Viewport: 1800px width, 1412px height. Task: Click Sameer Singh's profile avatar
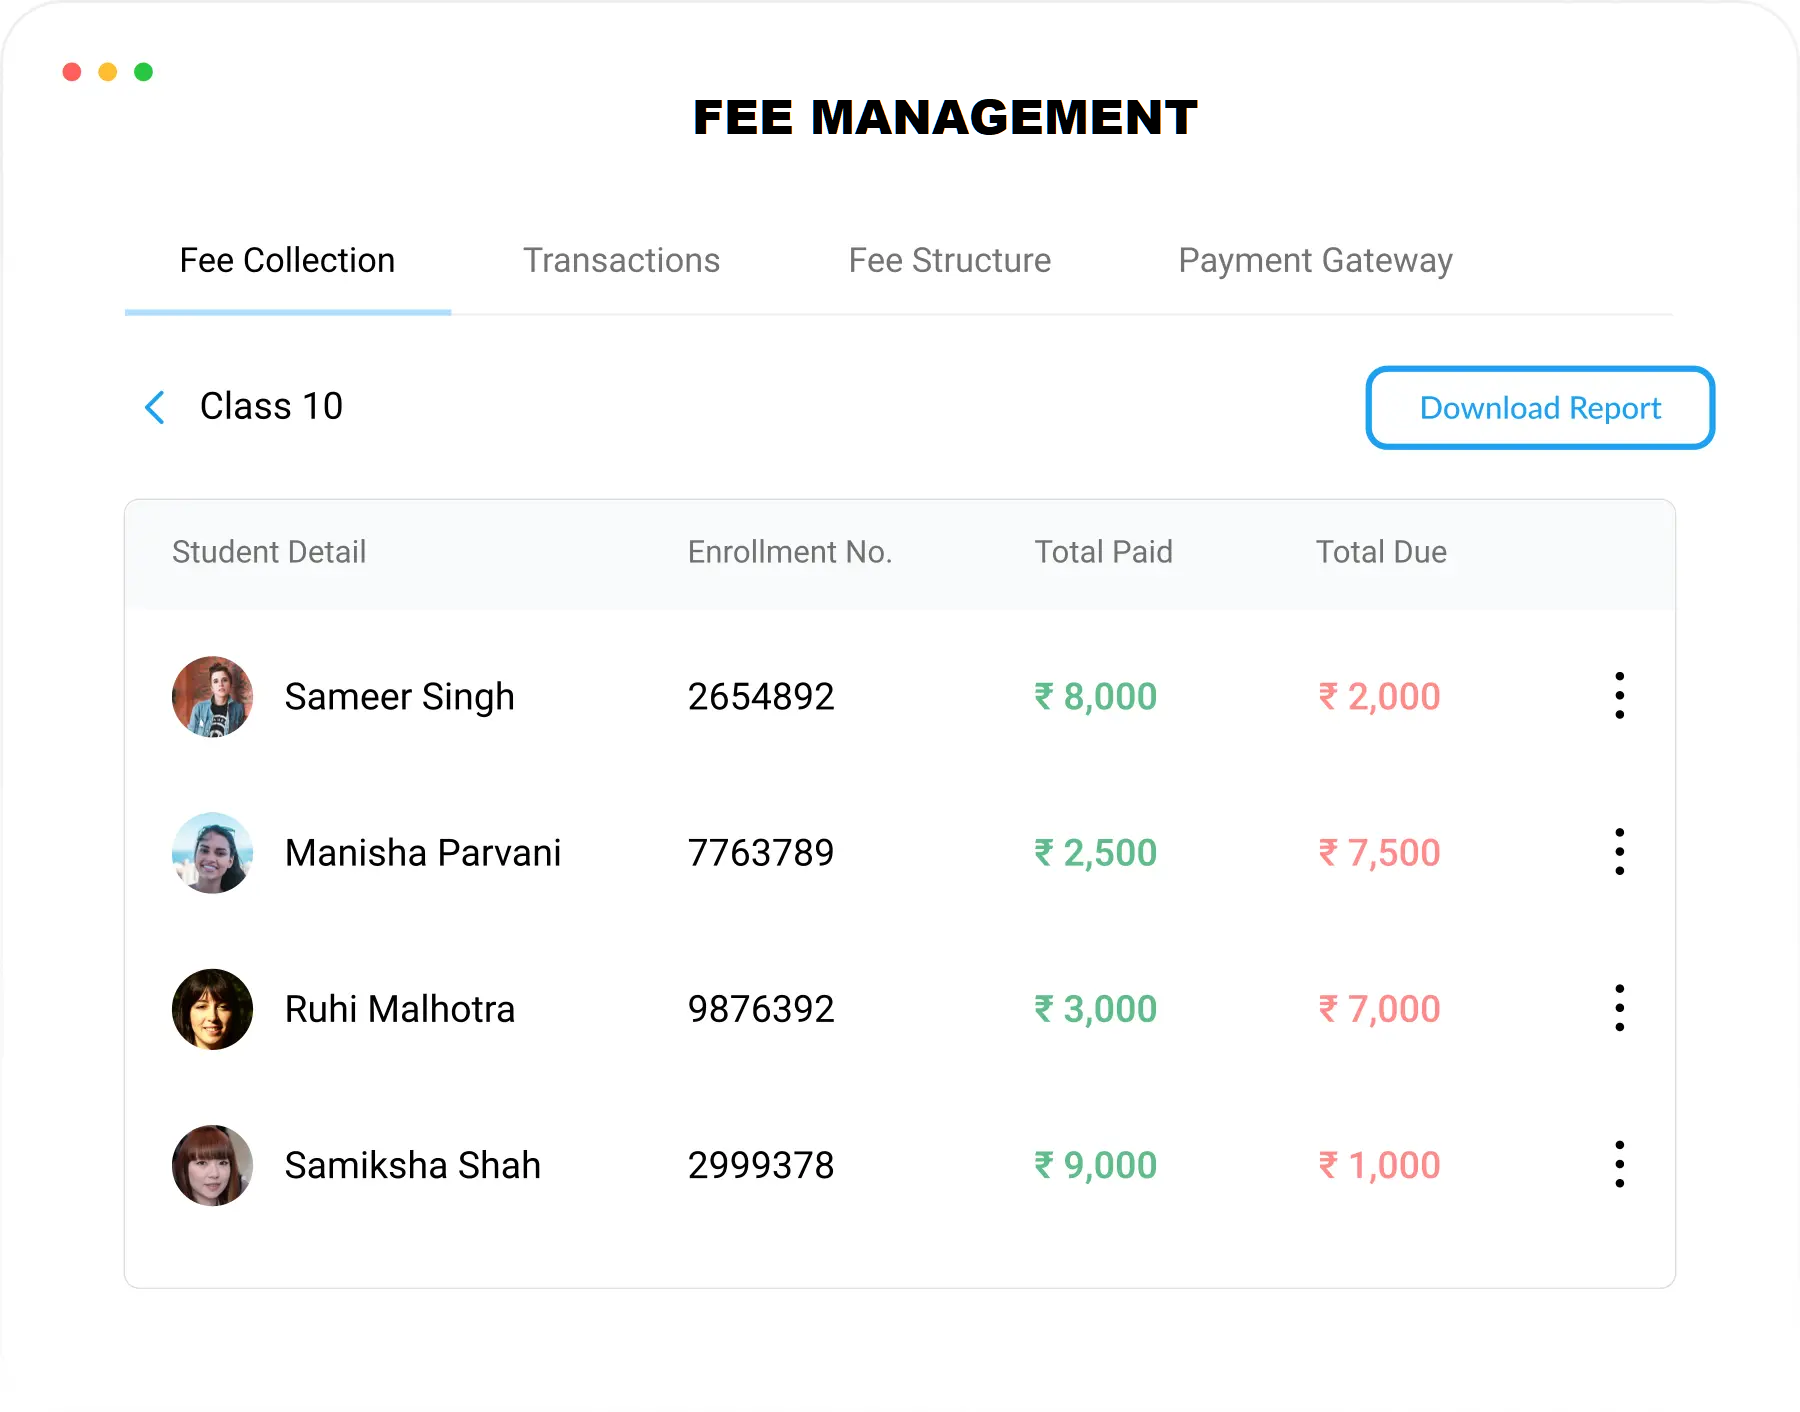point(212,697)
